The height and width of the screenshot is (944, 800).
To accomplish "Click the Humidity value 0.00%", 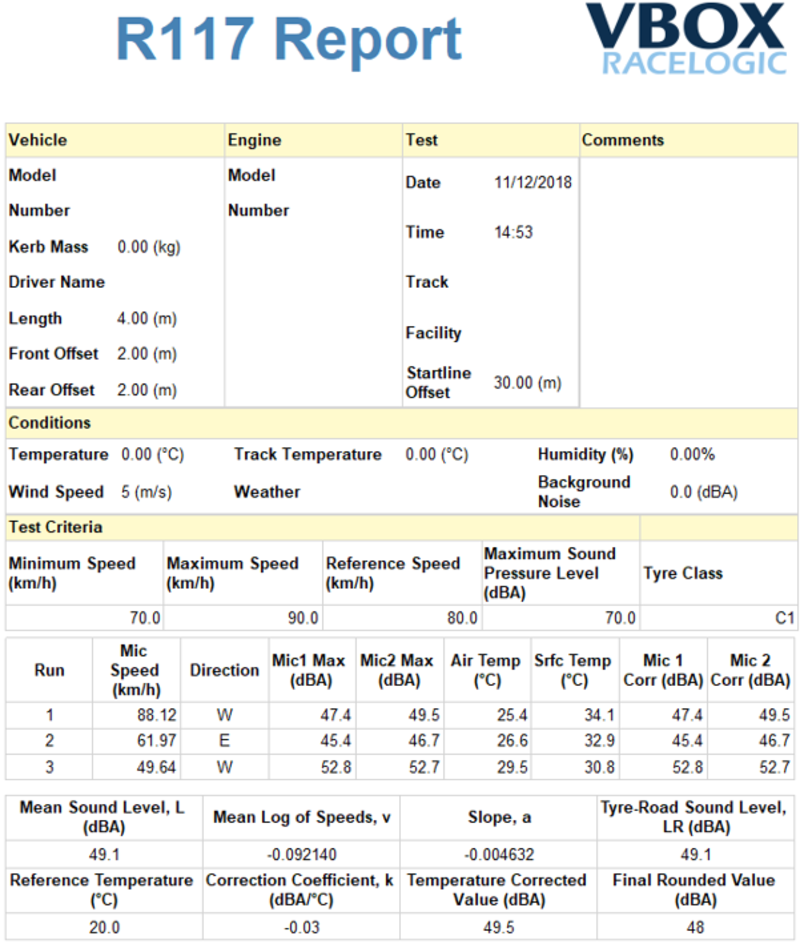I will tap(692, 455).
